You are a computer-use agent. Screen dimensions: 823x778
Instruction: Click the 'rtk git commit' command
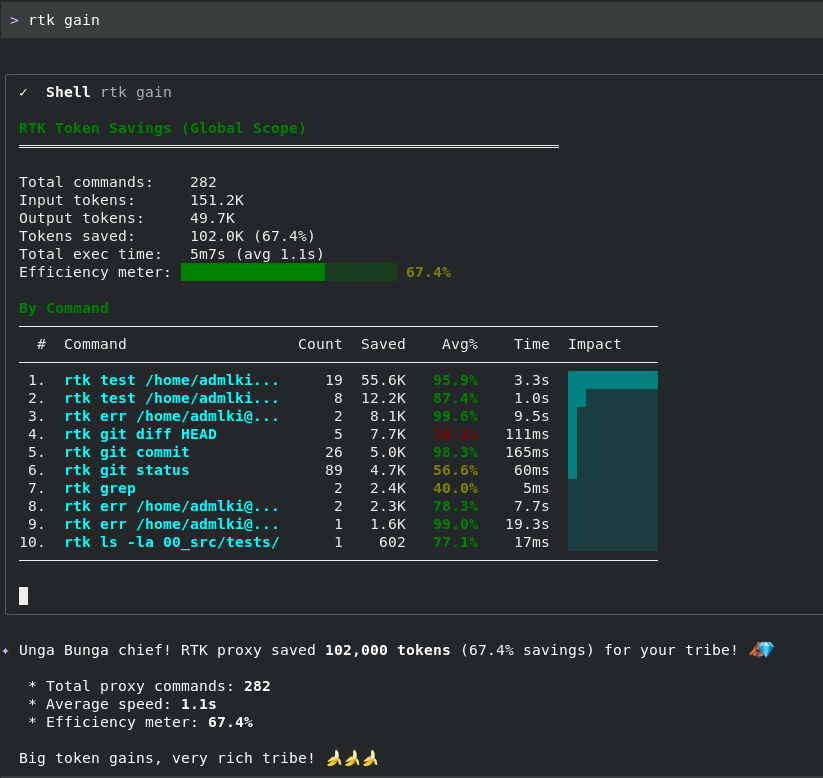(x=126, y=452)
